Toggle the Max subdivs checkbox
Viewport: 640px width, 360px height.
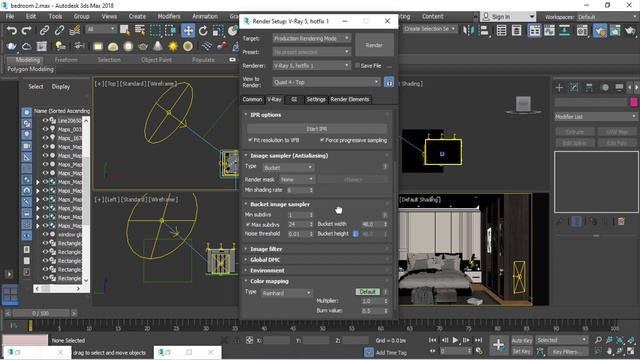pyautogui.click(x=248, y=224)
